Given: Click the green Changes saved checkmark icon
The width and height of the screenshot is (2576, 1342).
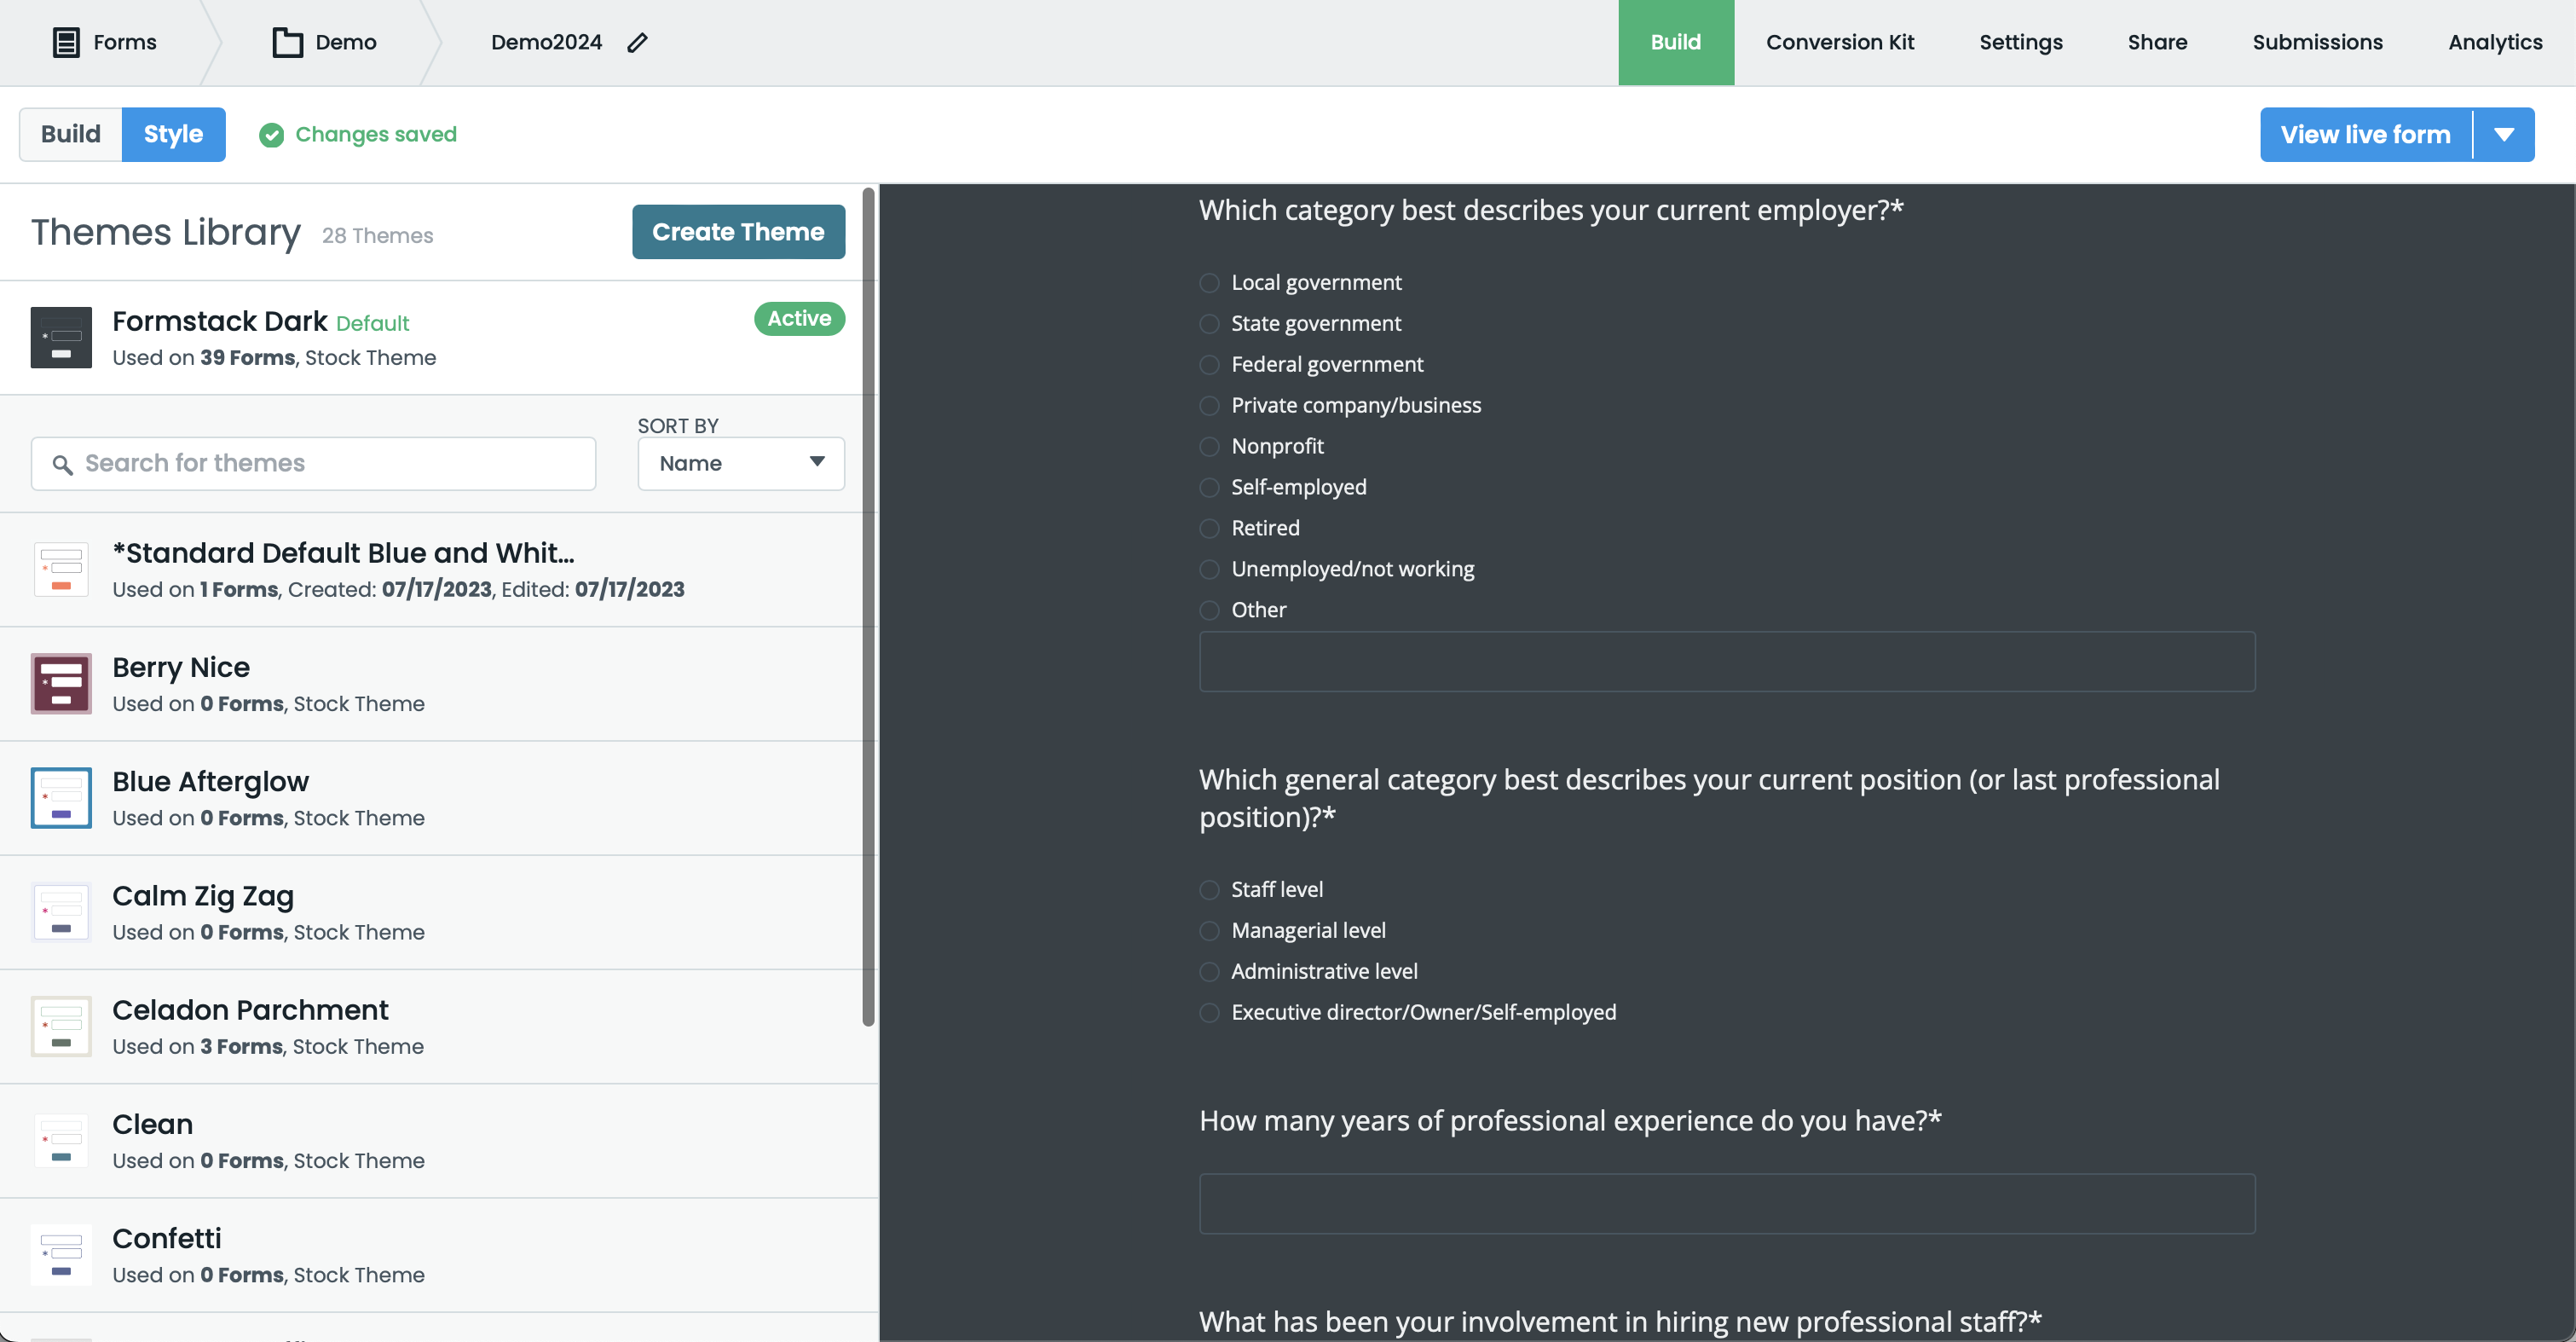Looking at the screenshot, I should point(271,135).
